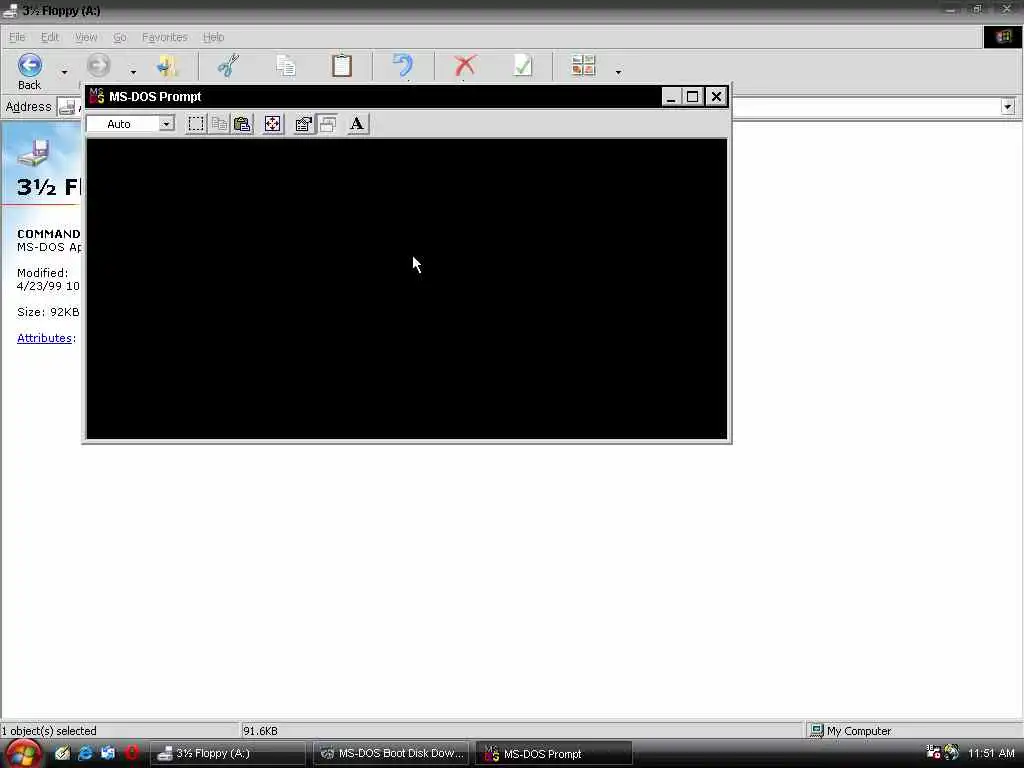Open the Back history dropdown arrow
This screenshot has width=1024, height=768.
click(x=64, y=72)
